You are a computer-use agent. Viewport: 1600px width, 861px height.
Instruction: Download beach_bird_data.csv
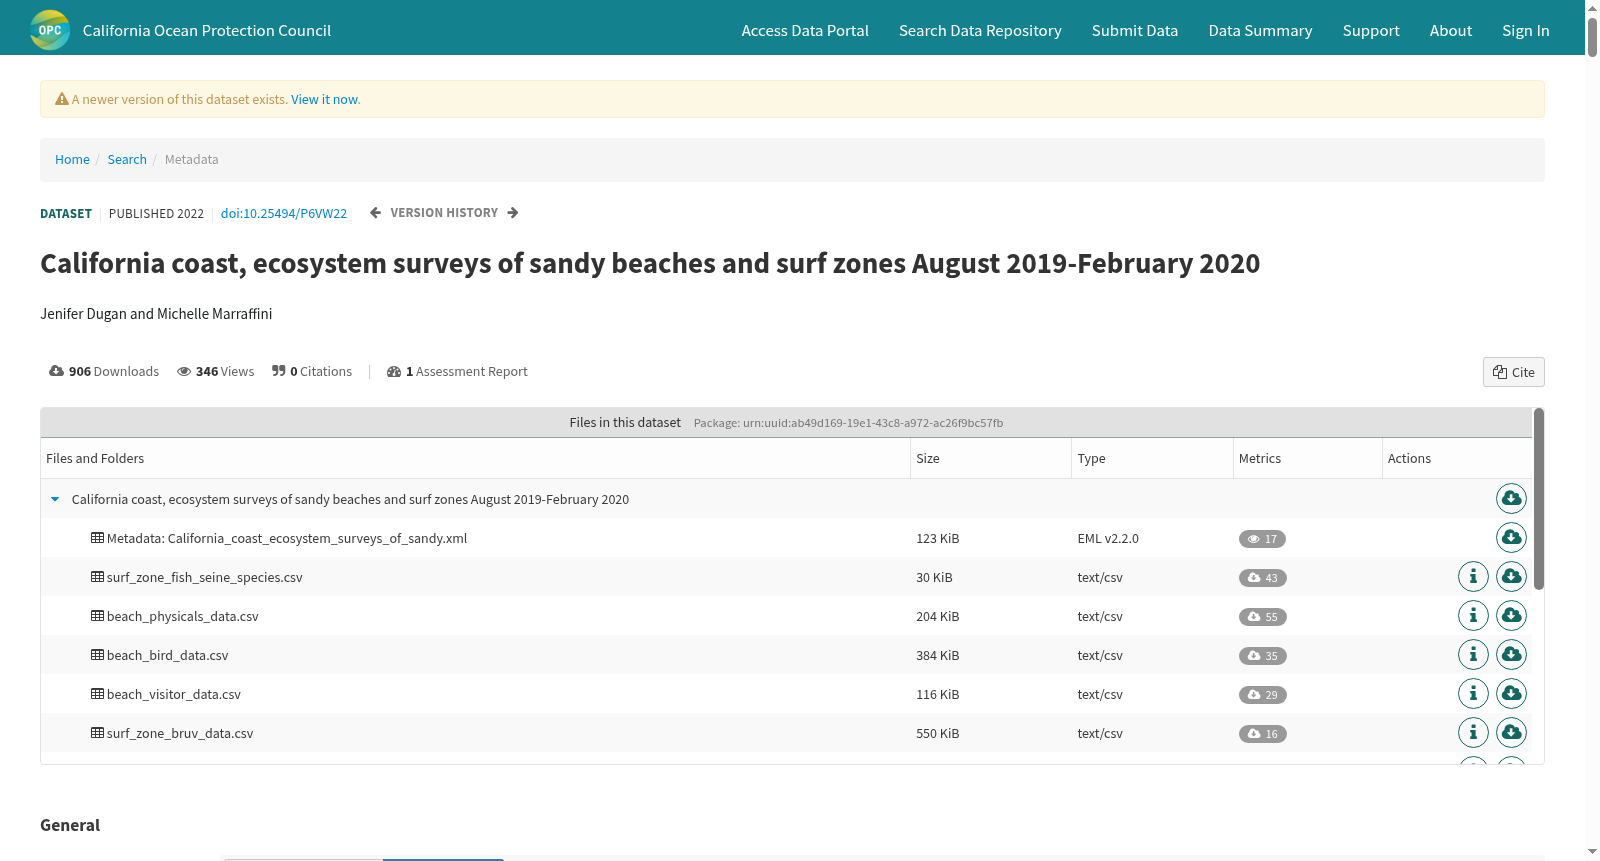[x=1511, y=654]
